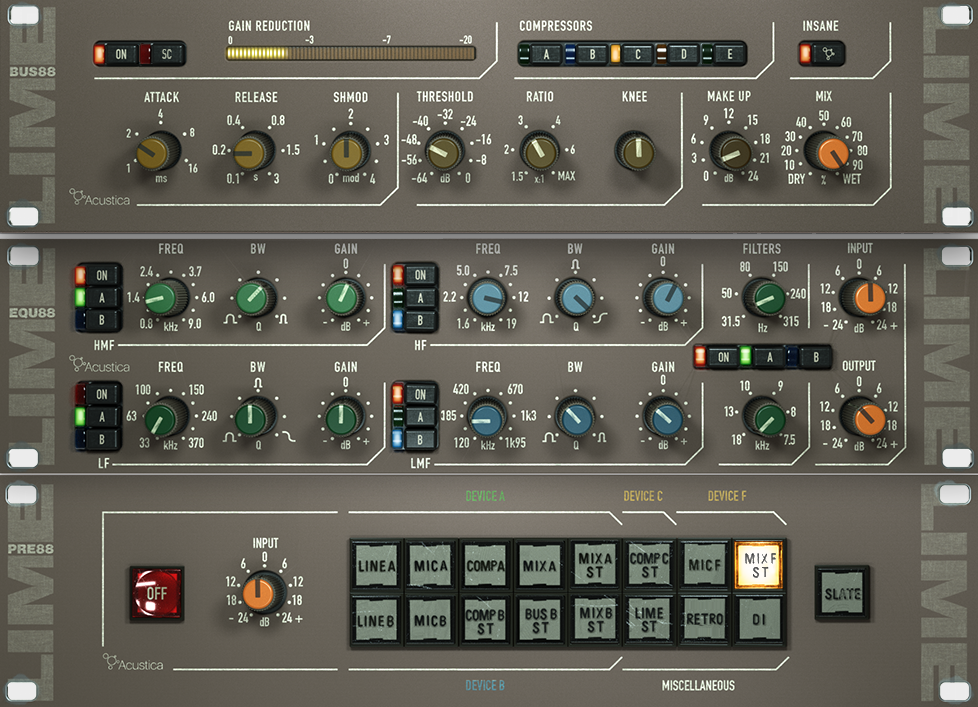Select the RETRO preamp
The width and height of the screenshot is (978, 707).
tap(704, 620)
